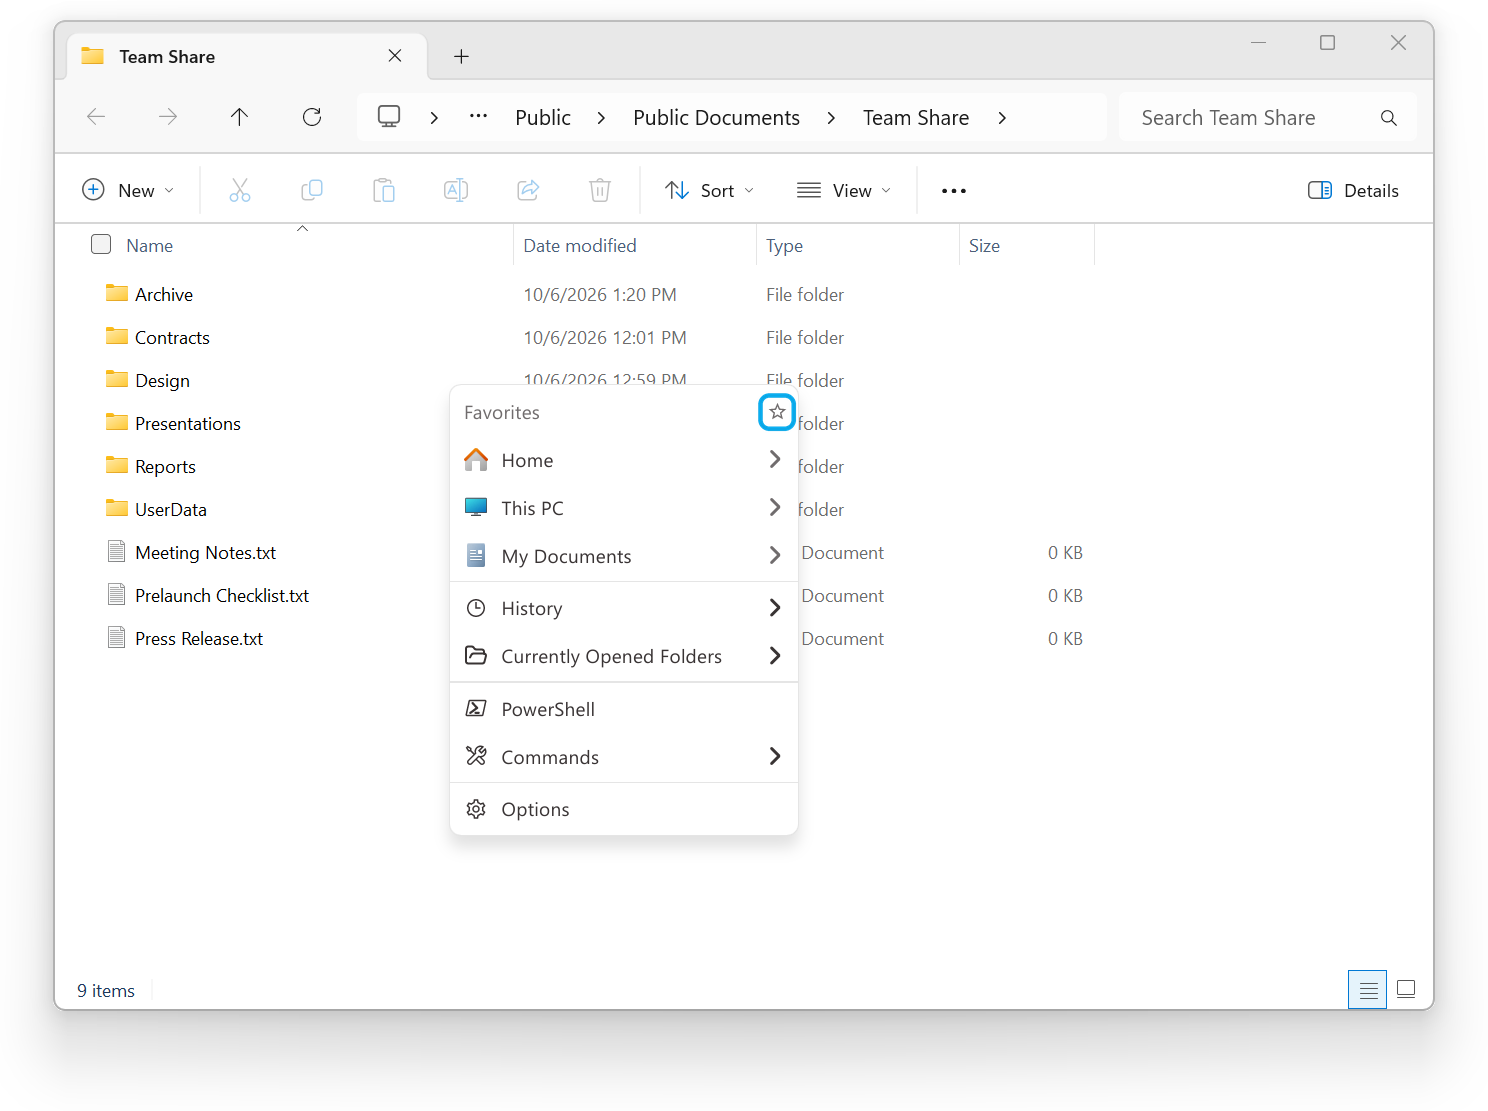
Task: Show more toolbar options ellipsis
Action: [954, 190]
